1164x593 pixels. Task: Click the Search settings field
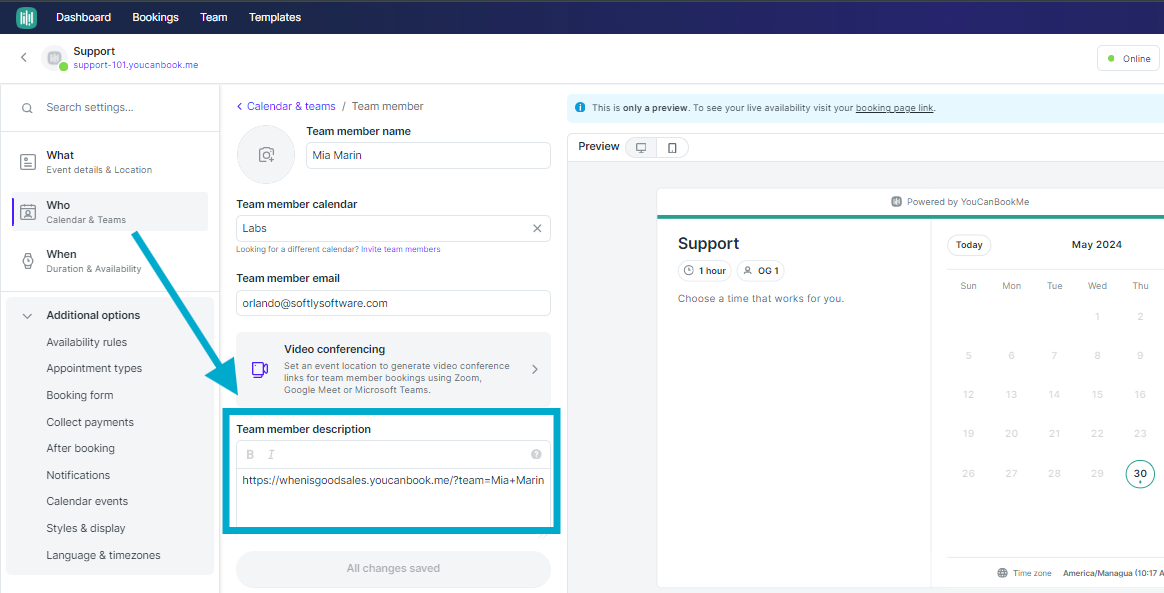tap(111, 108)
